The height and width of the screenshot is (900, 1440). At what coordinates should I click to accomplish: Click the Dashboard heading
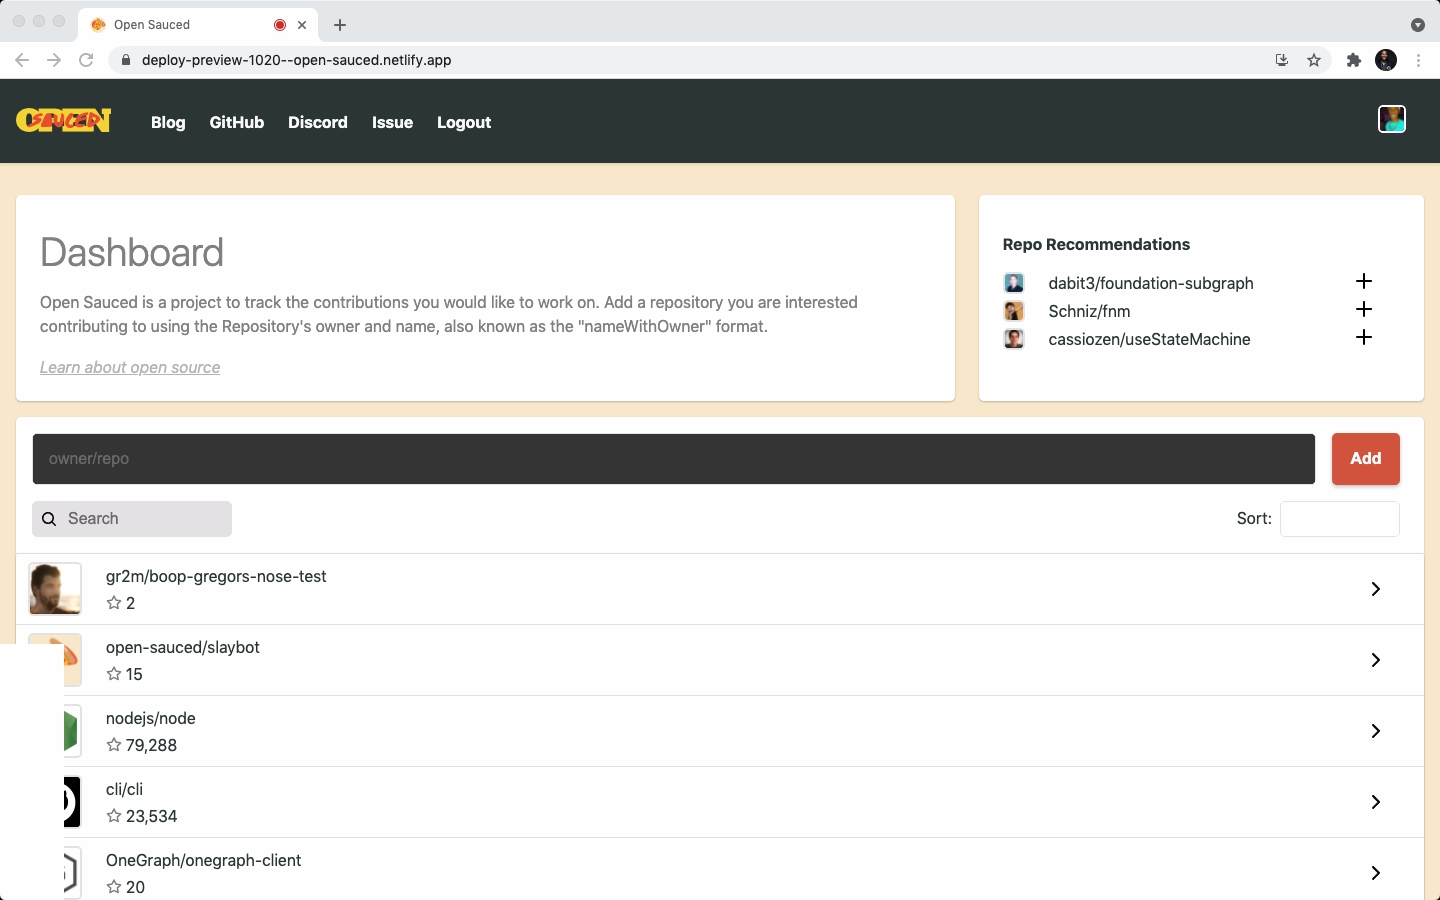pos(132,253)
